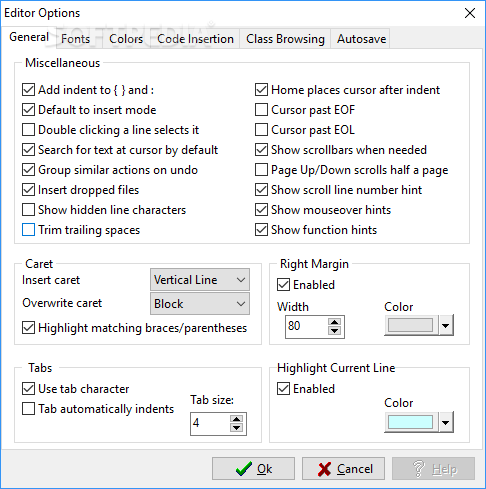Open Highlight Current Line color dropdown arrow
This screenshot has width=486, height=489.
[446, 422]
